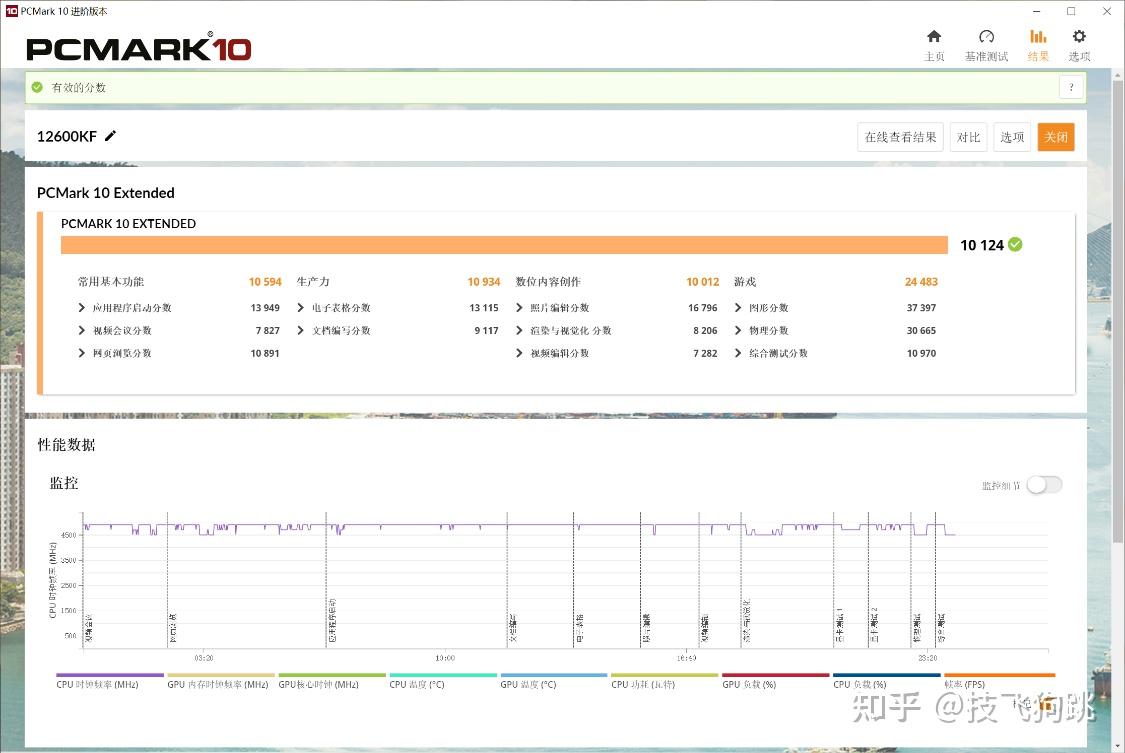Toggle CPU 功耗 legend swatch
Image resolution: width=1125 pixels, height=753 pixels.
click(665, 675)
